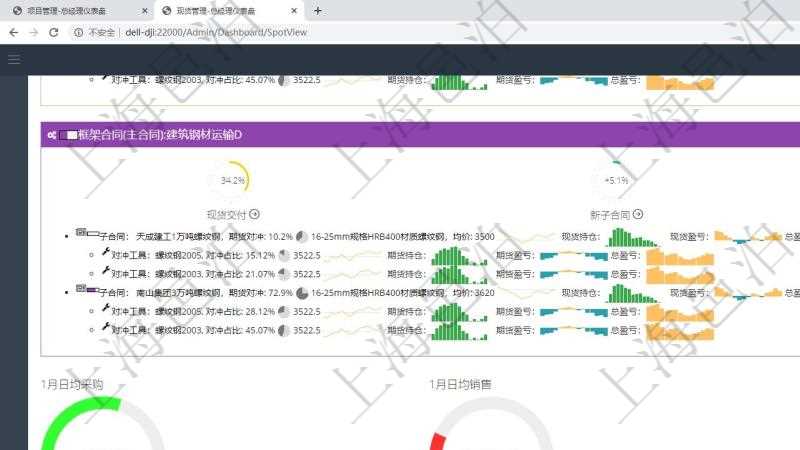Screen dimensions: 800x450
Task: Select the 现货管理 dashboard tab
Action: (225, 11)
